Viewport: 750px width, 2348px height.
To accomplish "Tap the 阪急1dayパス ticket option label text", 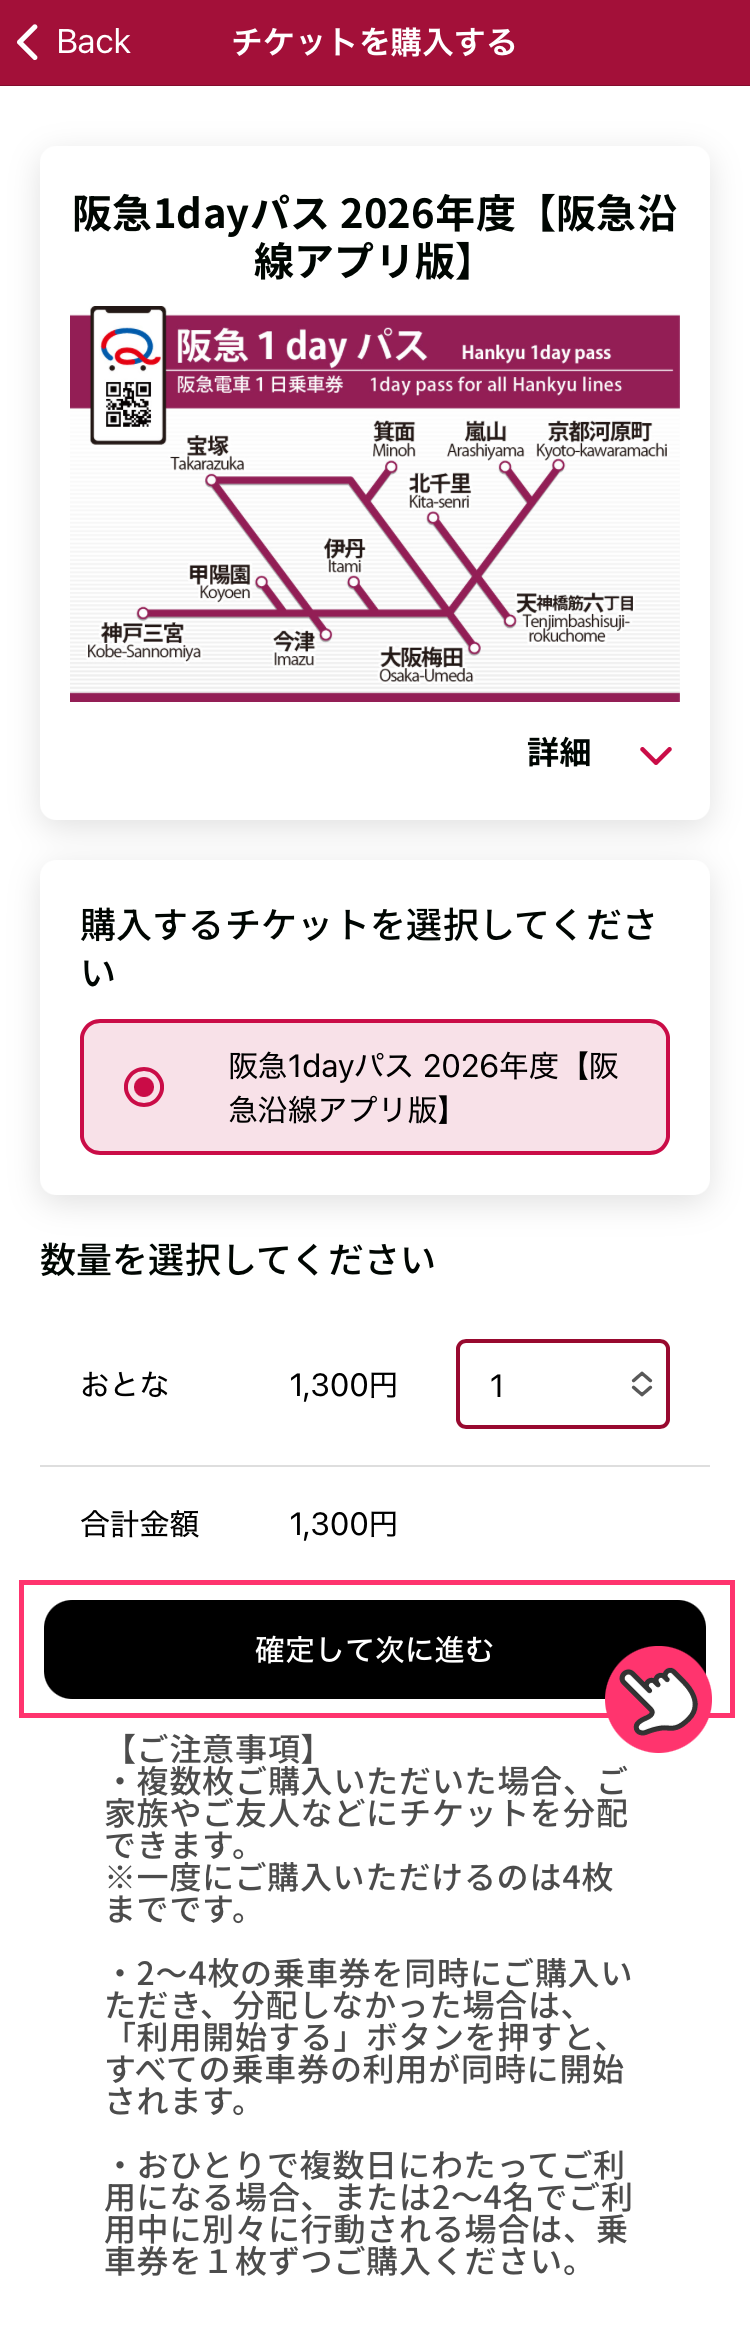I will [423, 1087].
